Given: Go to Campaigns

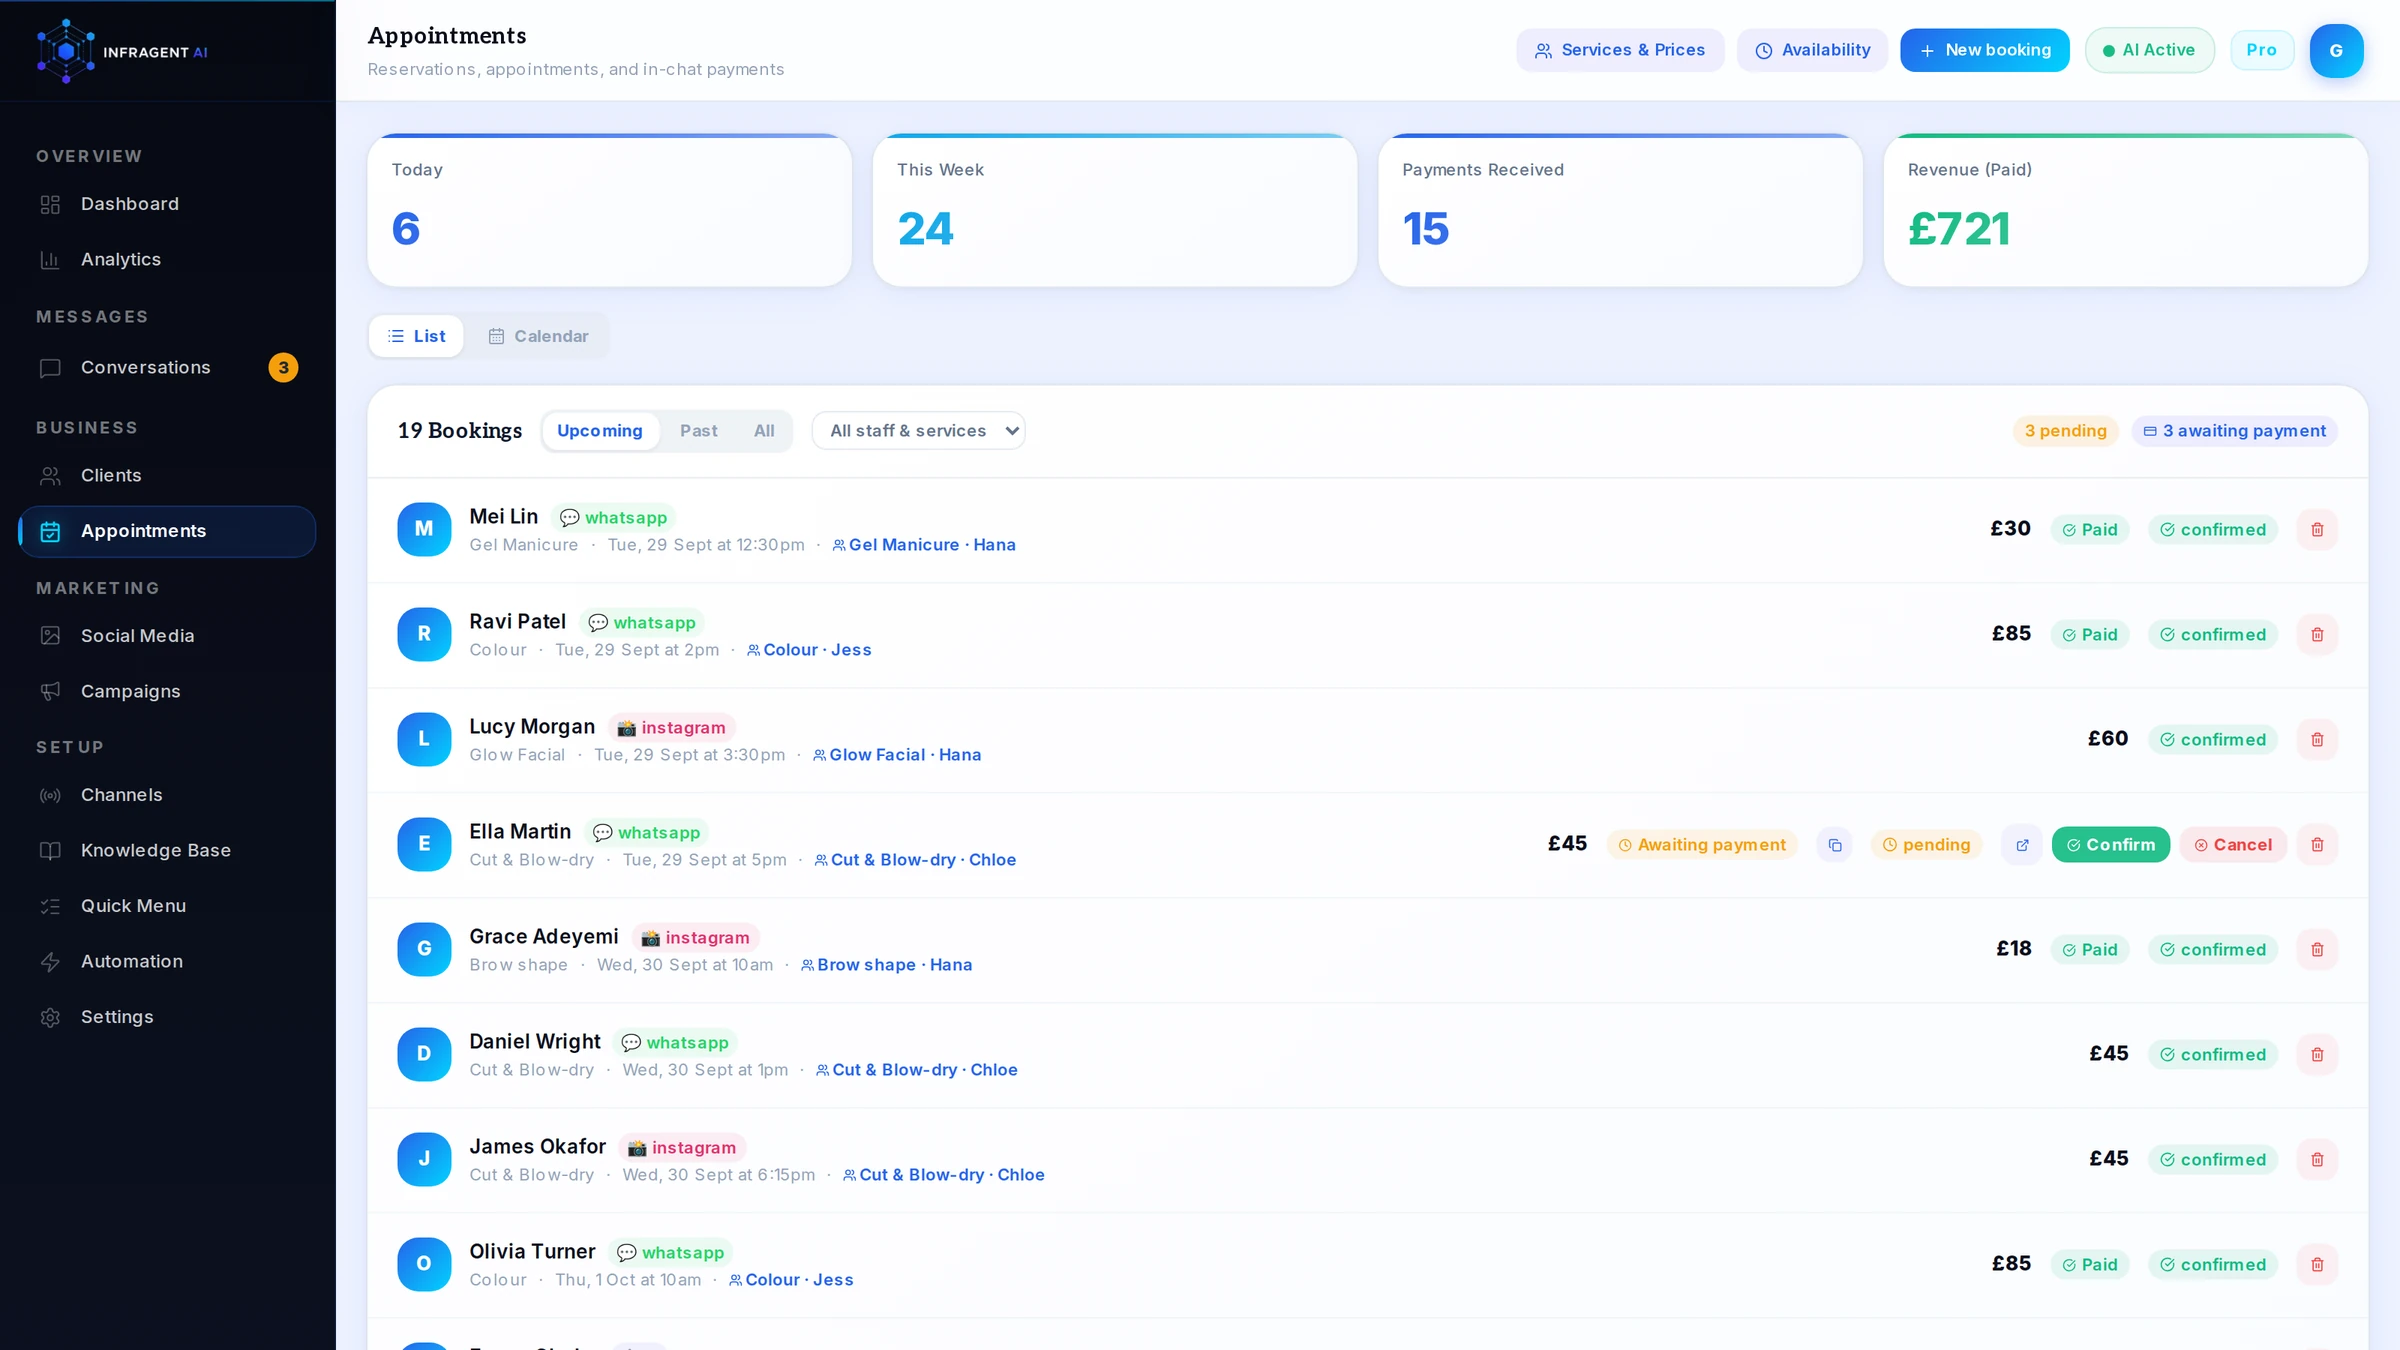Looking at the screenshot, I should [167, 692].
